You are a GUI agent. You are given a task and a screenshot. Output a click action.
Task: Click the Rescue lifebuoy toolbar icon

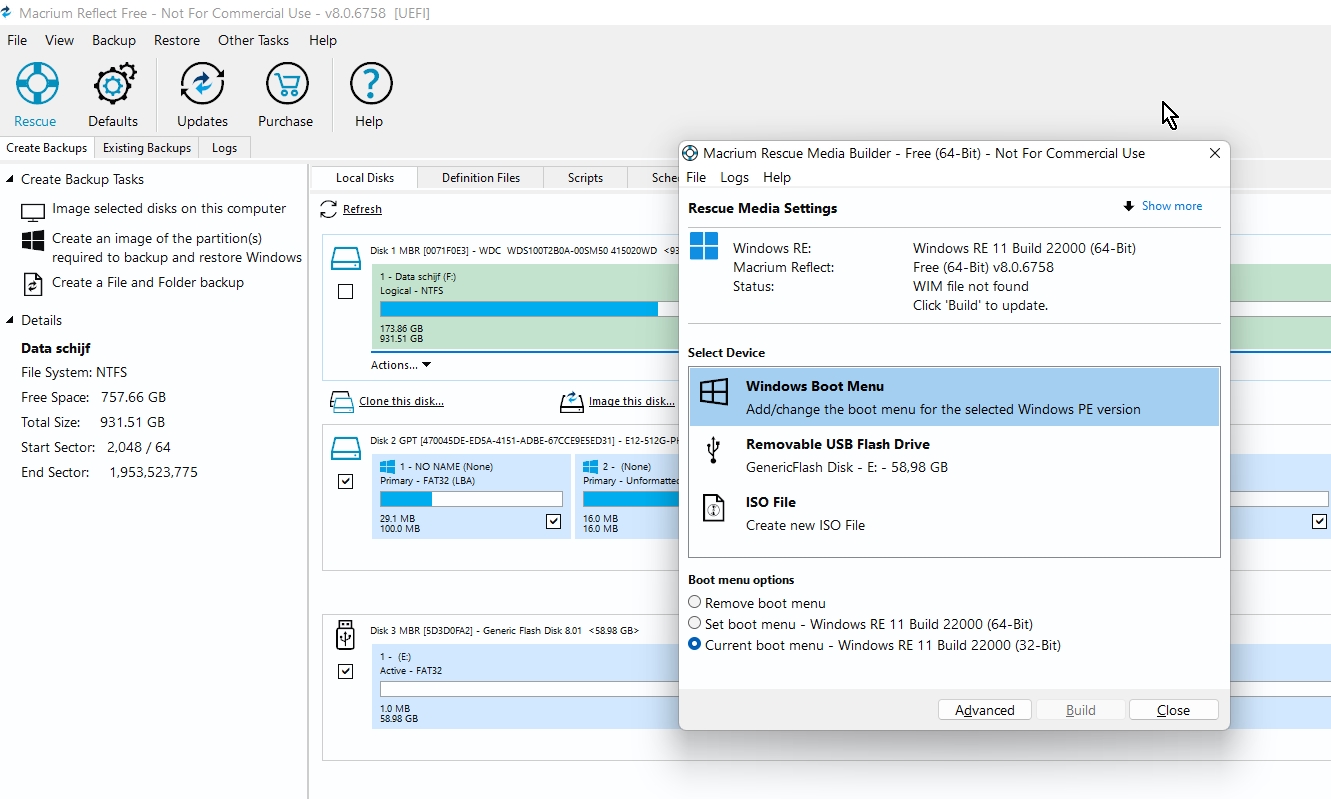coord(36,86)
